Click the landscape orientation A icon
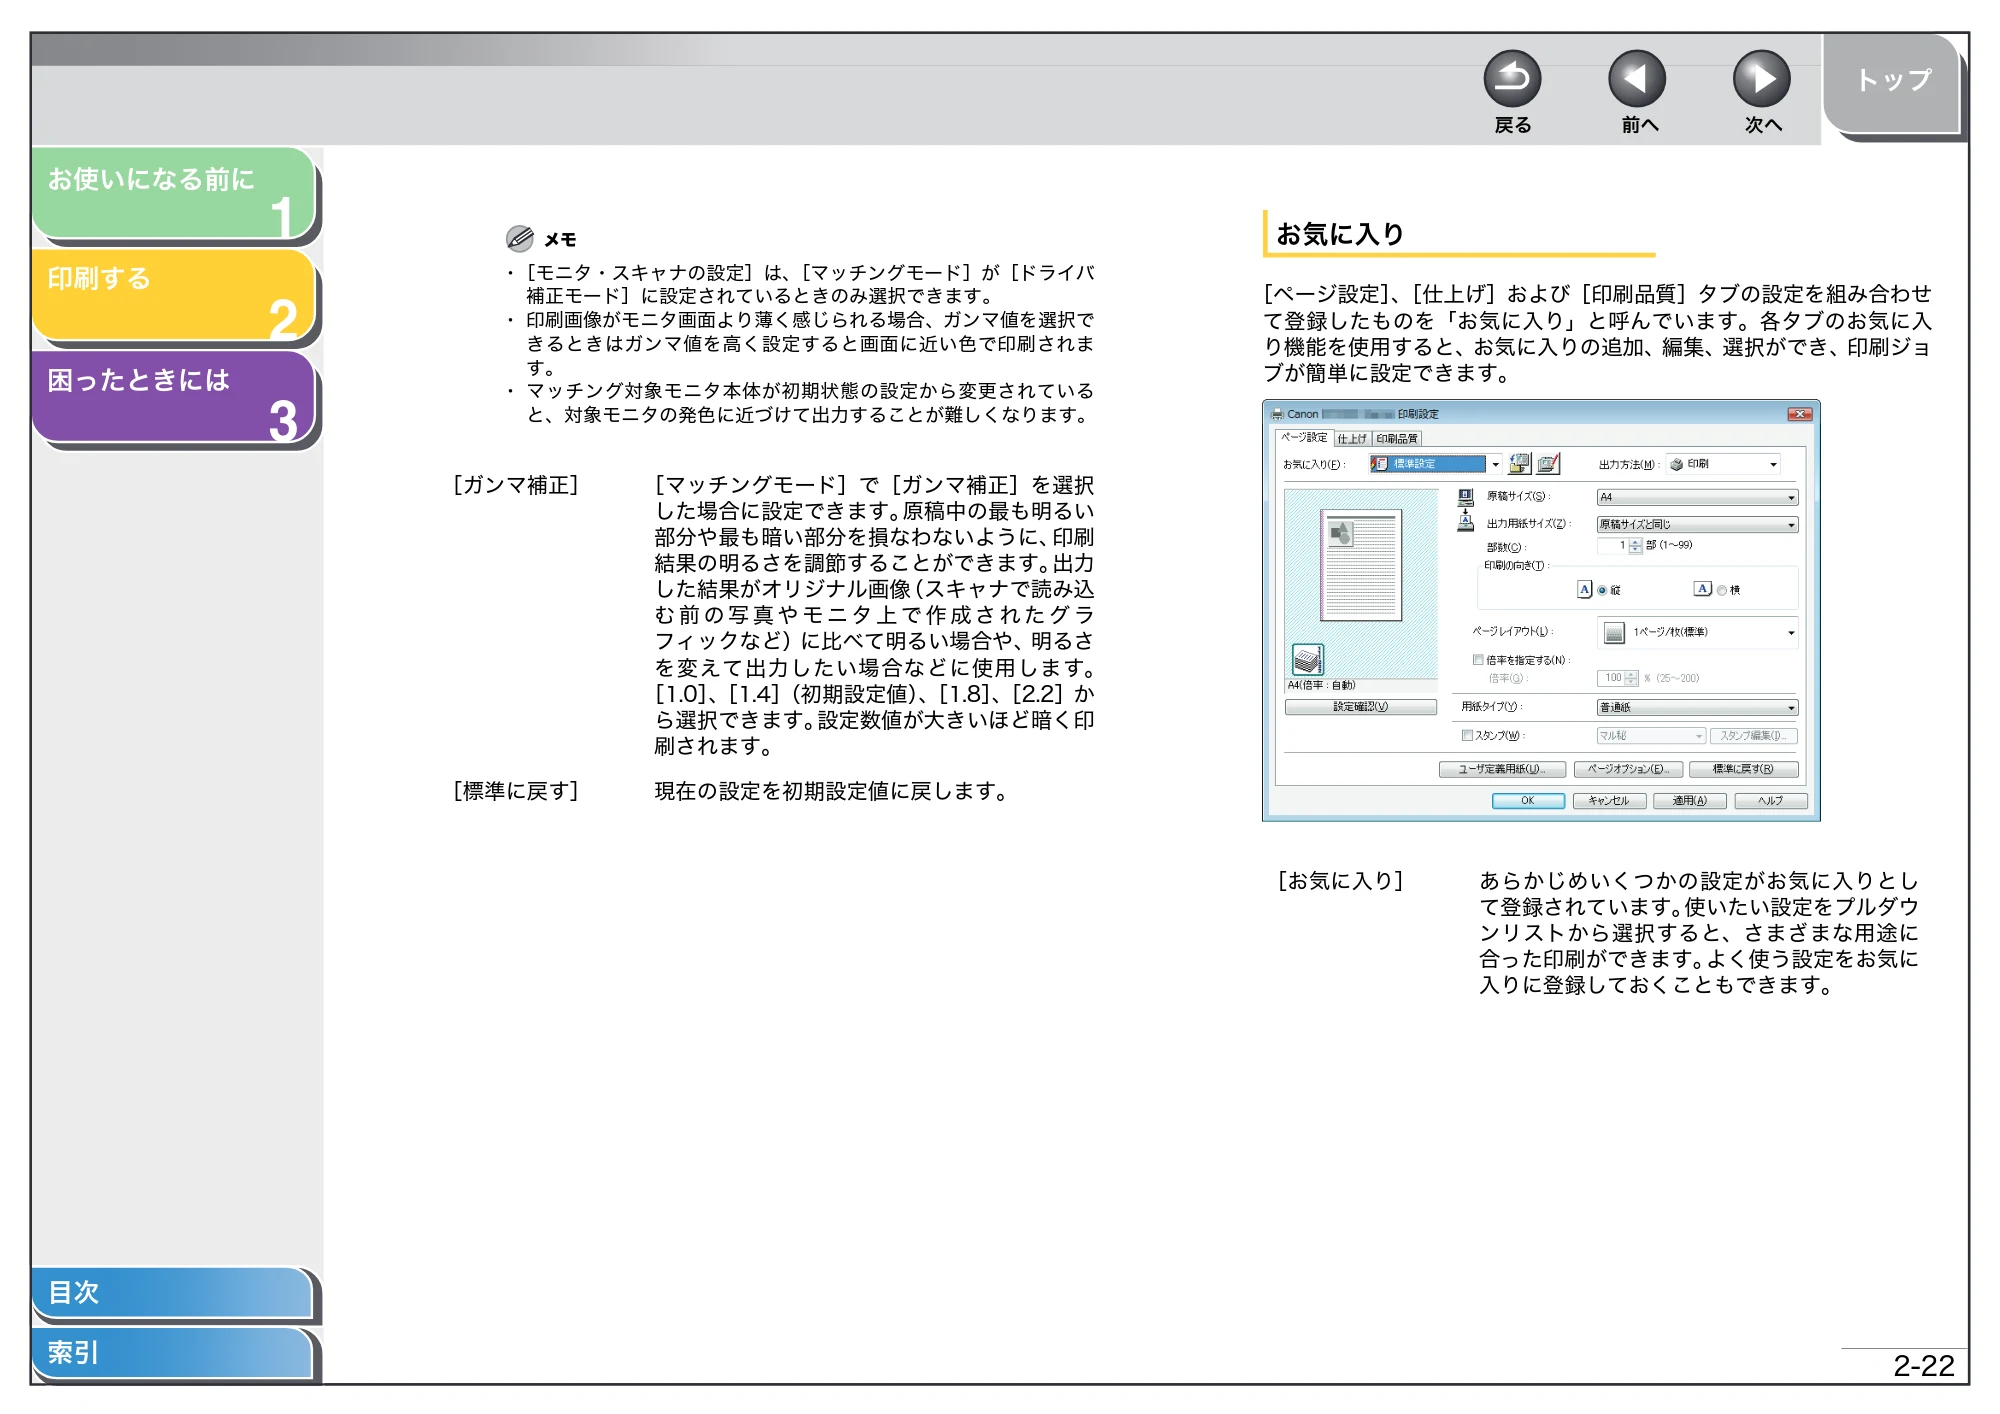The image size is (2000, 1414). click(1702, 589)
